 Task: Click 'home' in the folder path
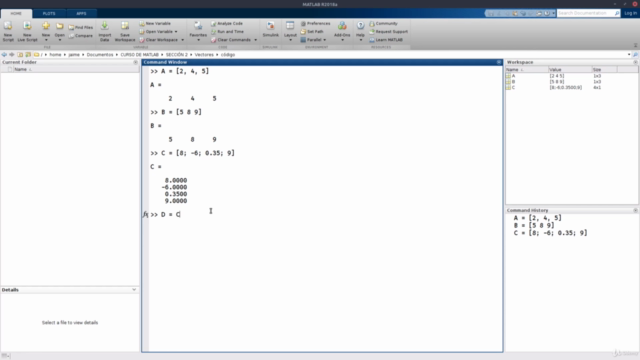tap(55, 54)
